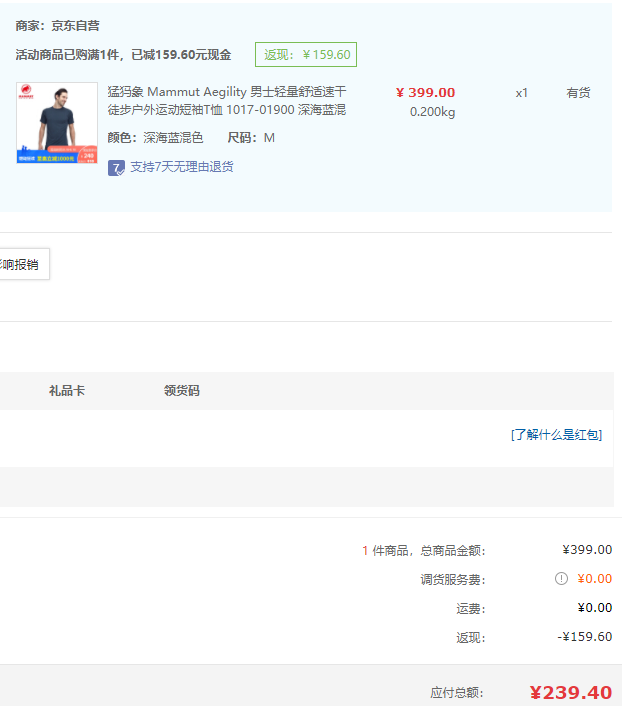Click the 调货服务费 info icon
Image resolution: width=622 pixels, height=706 pixels.
click(561, 578)
